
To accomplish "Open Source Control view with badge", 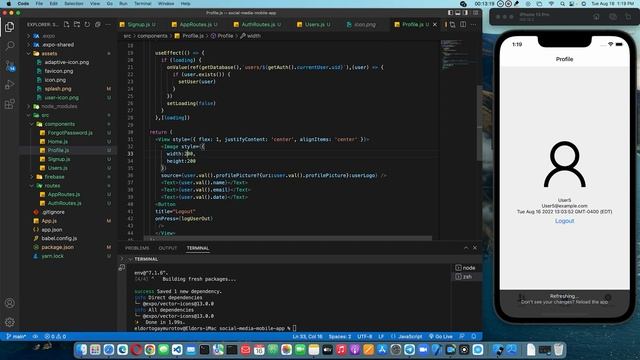I will coord(9,65).
